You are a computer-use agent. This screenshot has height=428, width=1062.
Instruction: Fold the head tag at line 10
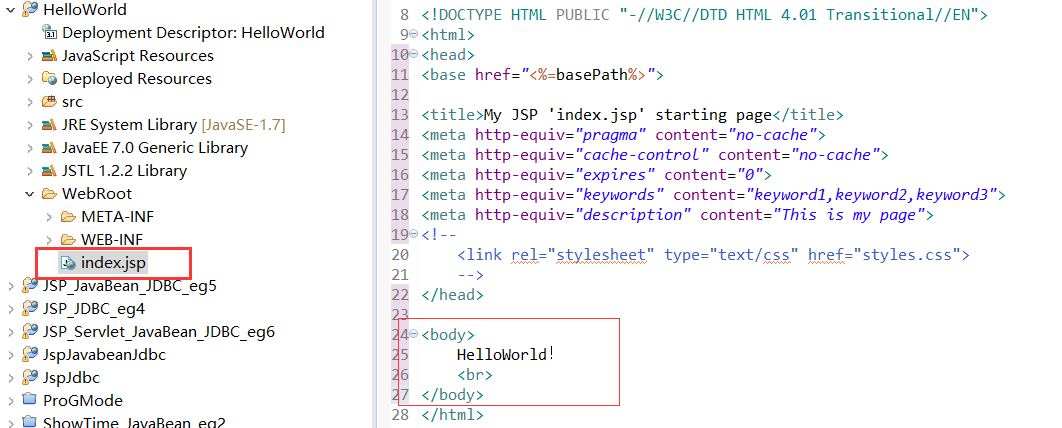[x=414, y=54]
